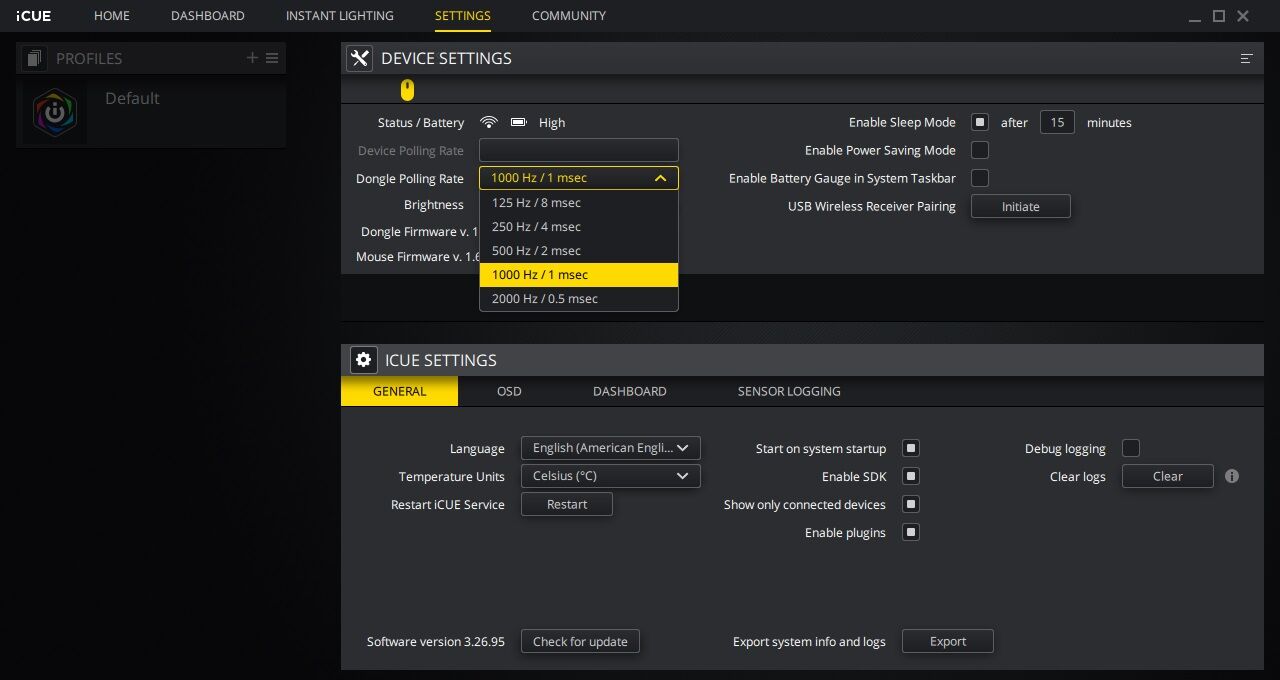Toggle Enable Power Saving Mode checkbox
Screen dimensions: 1280x680
(x=980, y=150)
